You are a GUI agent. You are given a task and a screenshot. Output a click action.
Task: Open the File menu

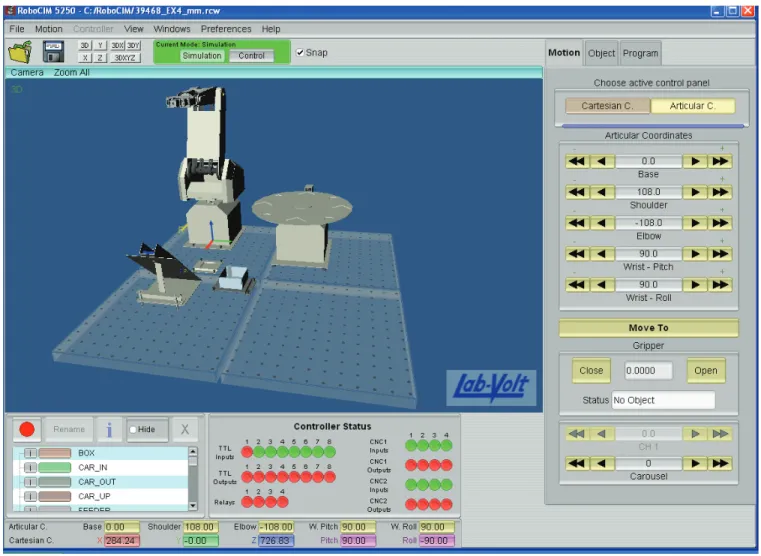point(17,29)
